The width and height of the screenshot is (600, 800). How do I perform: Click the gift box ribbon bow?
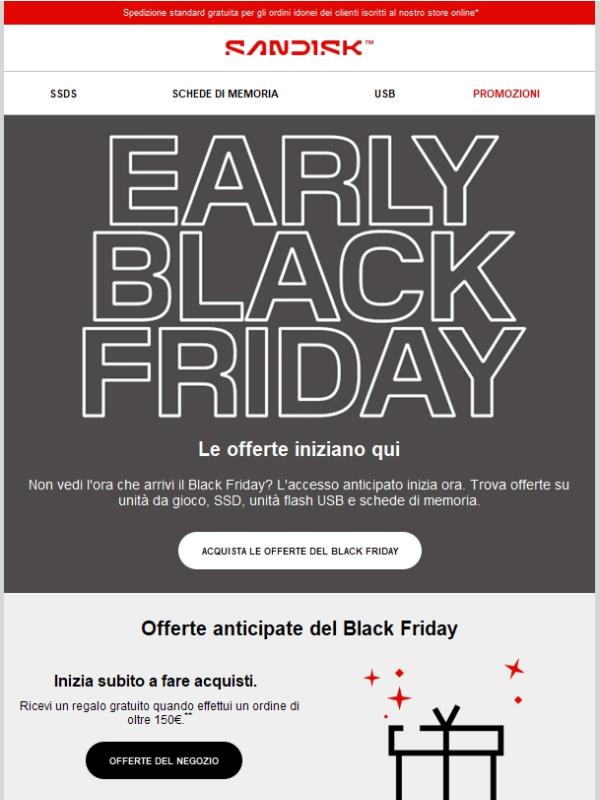446,714
